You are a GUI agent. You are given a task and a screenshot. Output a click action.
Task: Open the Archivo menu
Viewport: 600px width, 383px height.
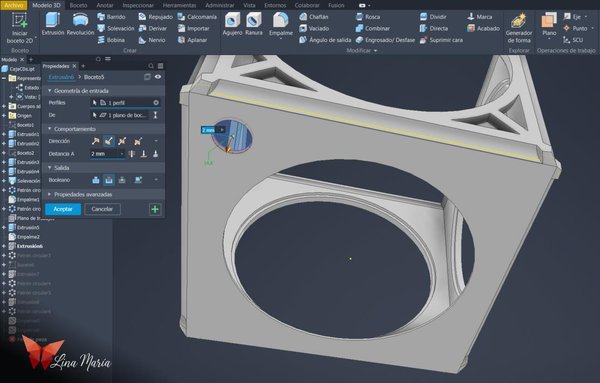point(13,5)
